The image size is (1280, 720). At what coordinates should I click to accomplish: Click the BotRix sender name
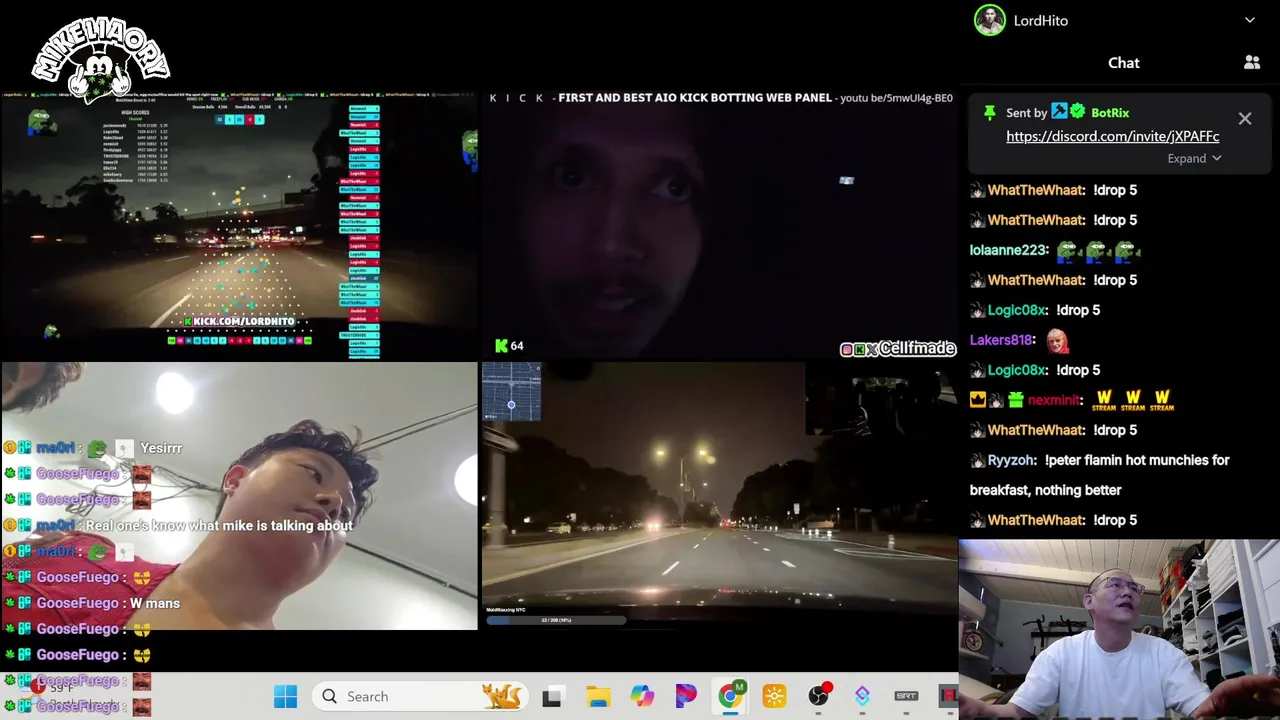(x=1110, y=113)
